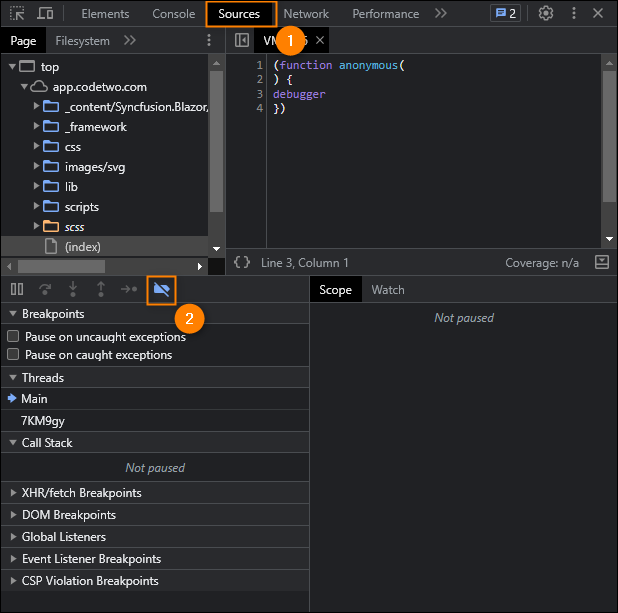This screenshot has width=618, height=613.
Task: Switch to the Filesystem navigator tab
Action: pos(82,41)
